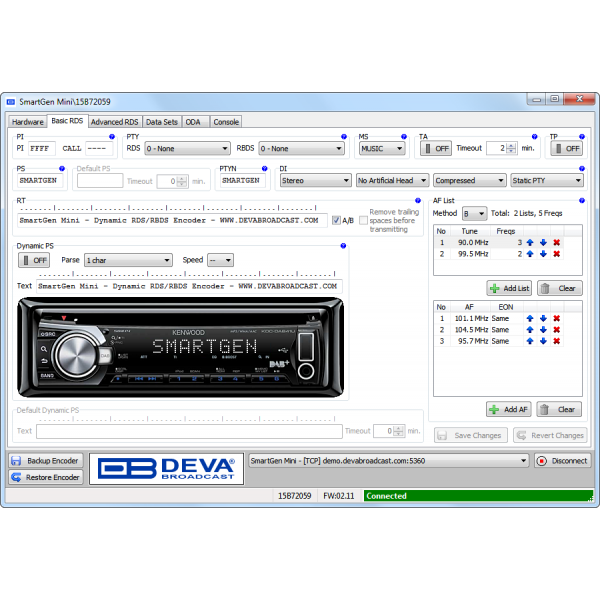Click the RT radio text input field
Screen dimensions: 600x600
point(172,220)
